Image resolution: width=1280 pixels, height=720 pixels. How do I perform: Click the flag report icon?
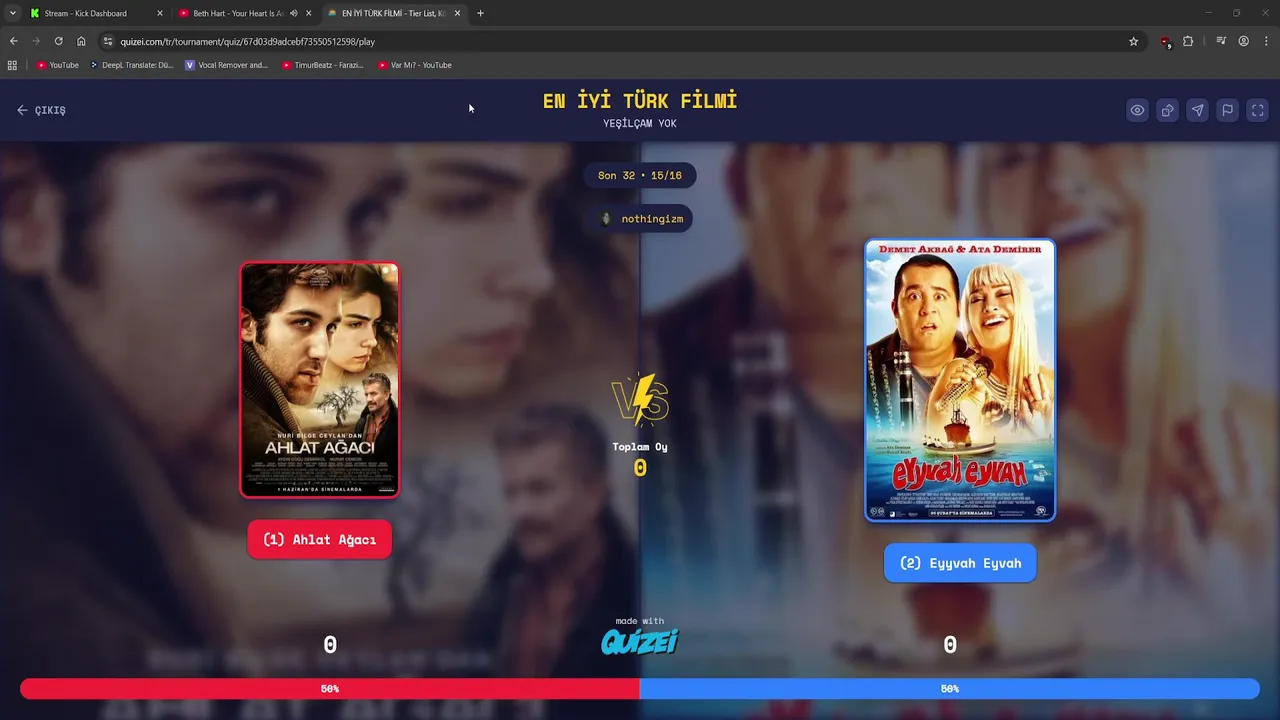click(1227, 110)
